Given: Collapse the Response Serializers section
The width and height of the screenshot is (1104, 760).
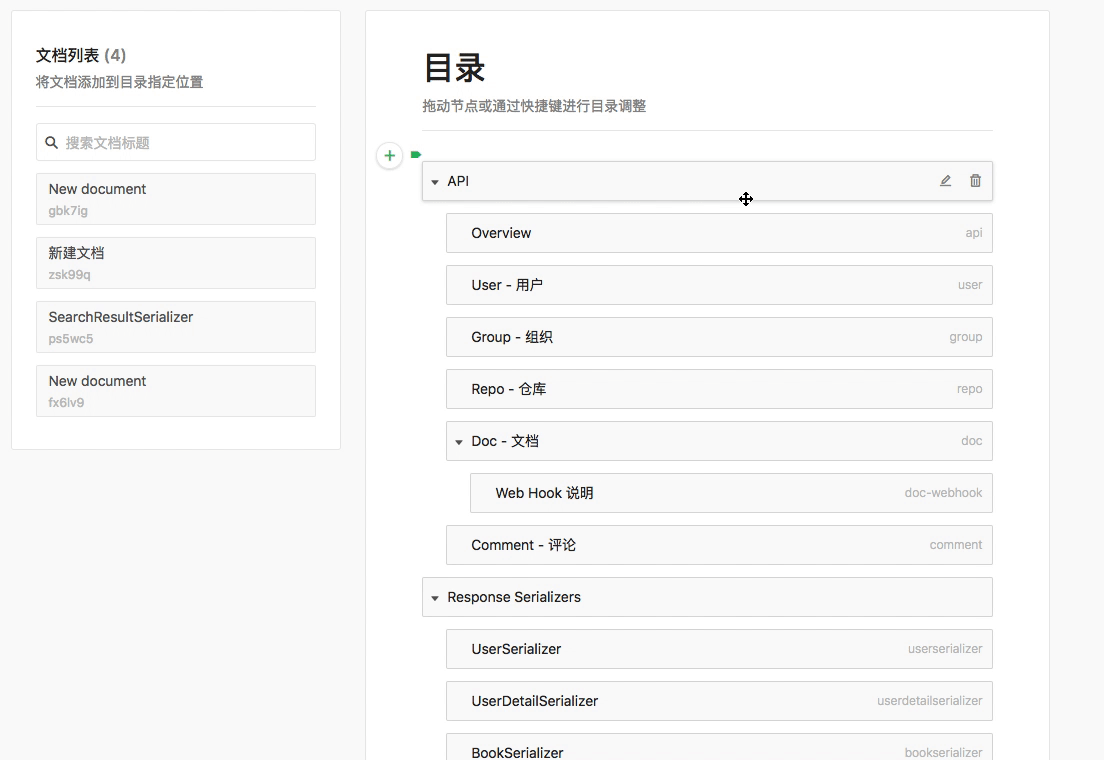Looking at the screenshot, I should (435, 598).
